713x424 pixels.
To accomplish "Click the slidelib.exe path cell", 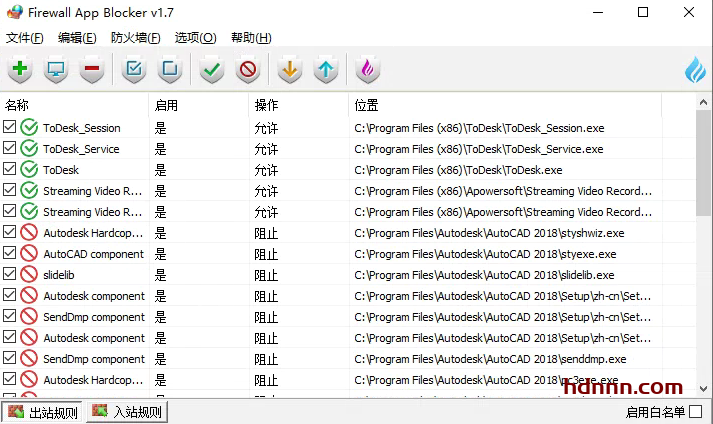I will [484, 275].
